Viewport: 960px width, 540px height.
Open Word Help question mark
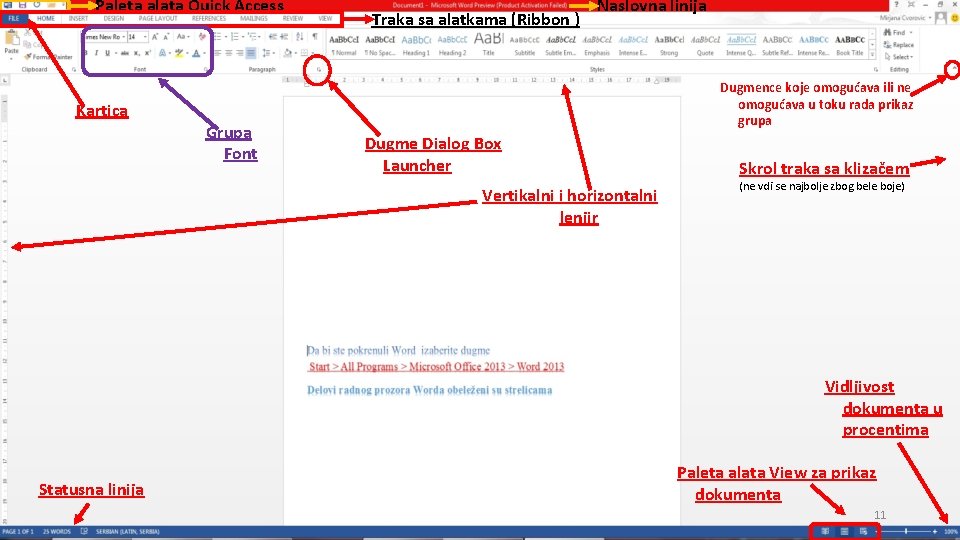coord(896,4)
